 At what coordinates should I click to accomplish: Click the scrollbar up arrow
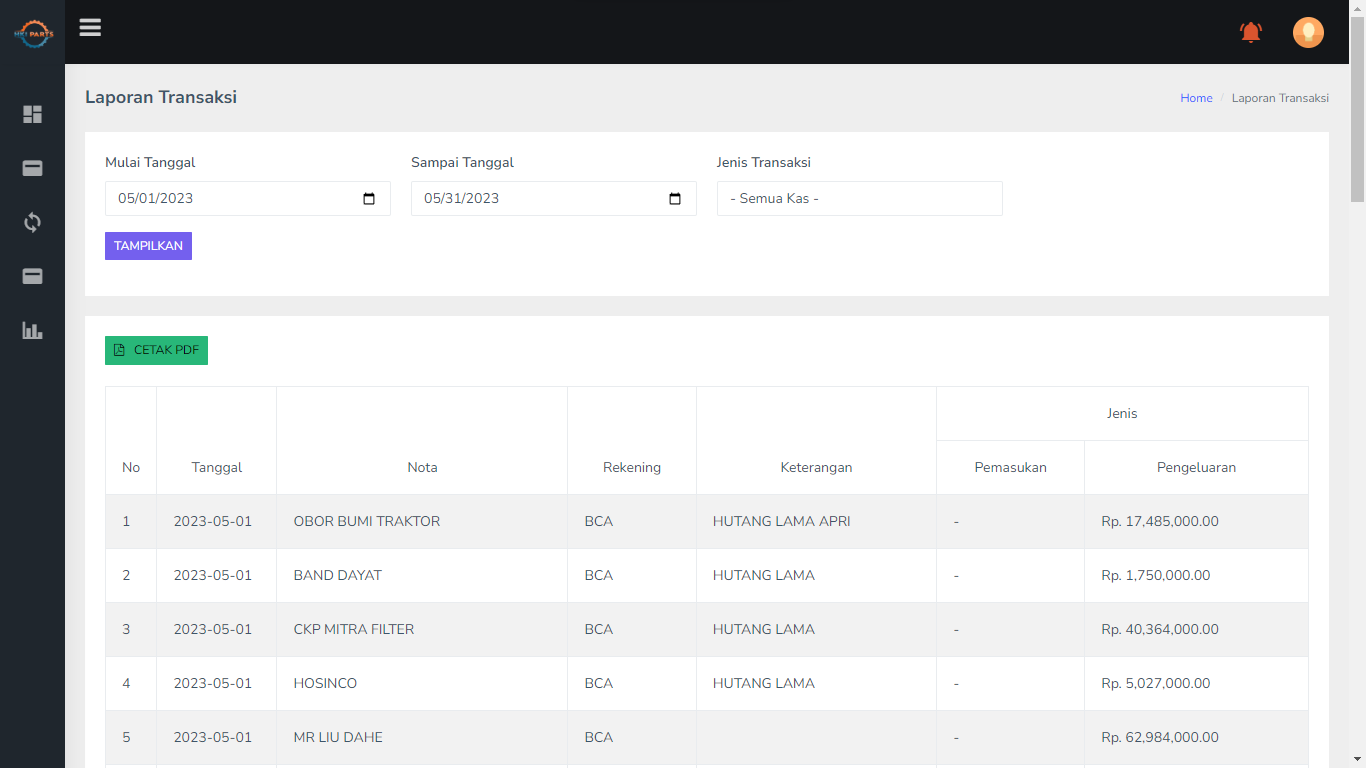pos(1358,8)
